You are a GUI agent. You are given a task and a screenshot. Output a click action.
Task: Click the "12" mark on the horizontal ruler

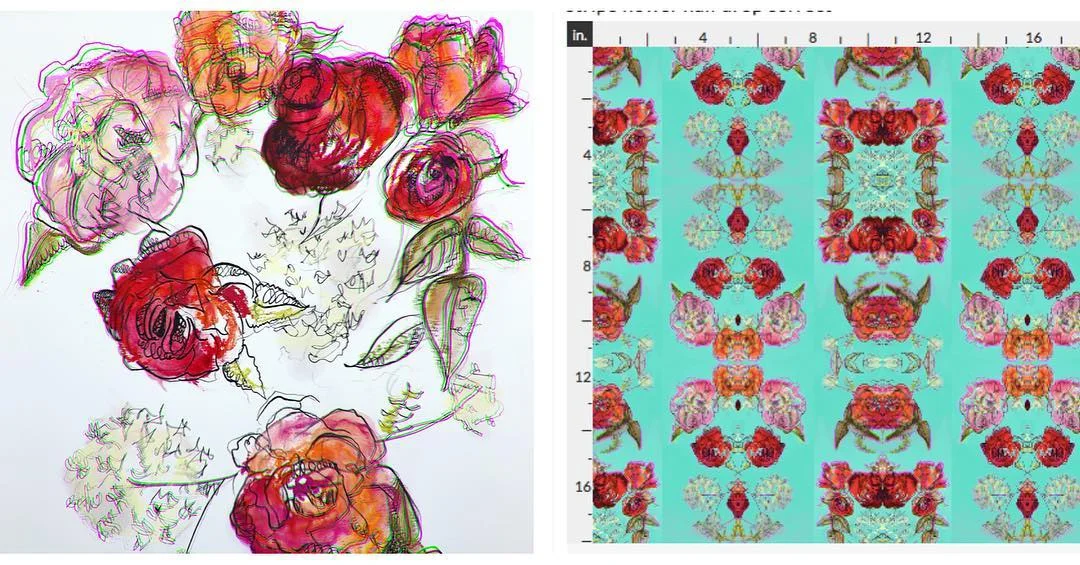923,38
